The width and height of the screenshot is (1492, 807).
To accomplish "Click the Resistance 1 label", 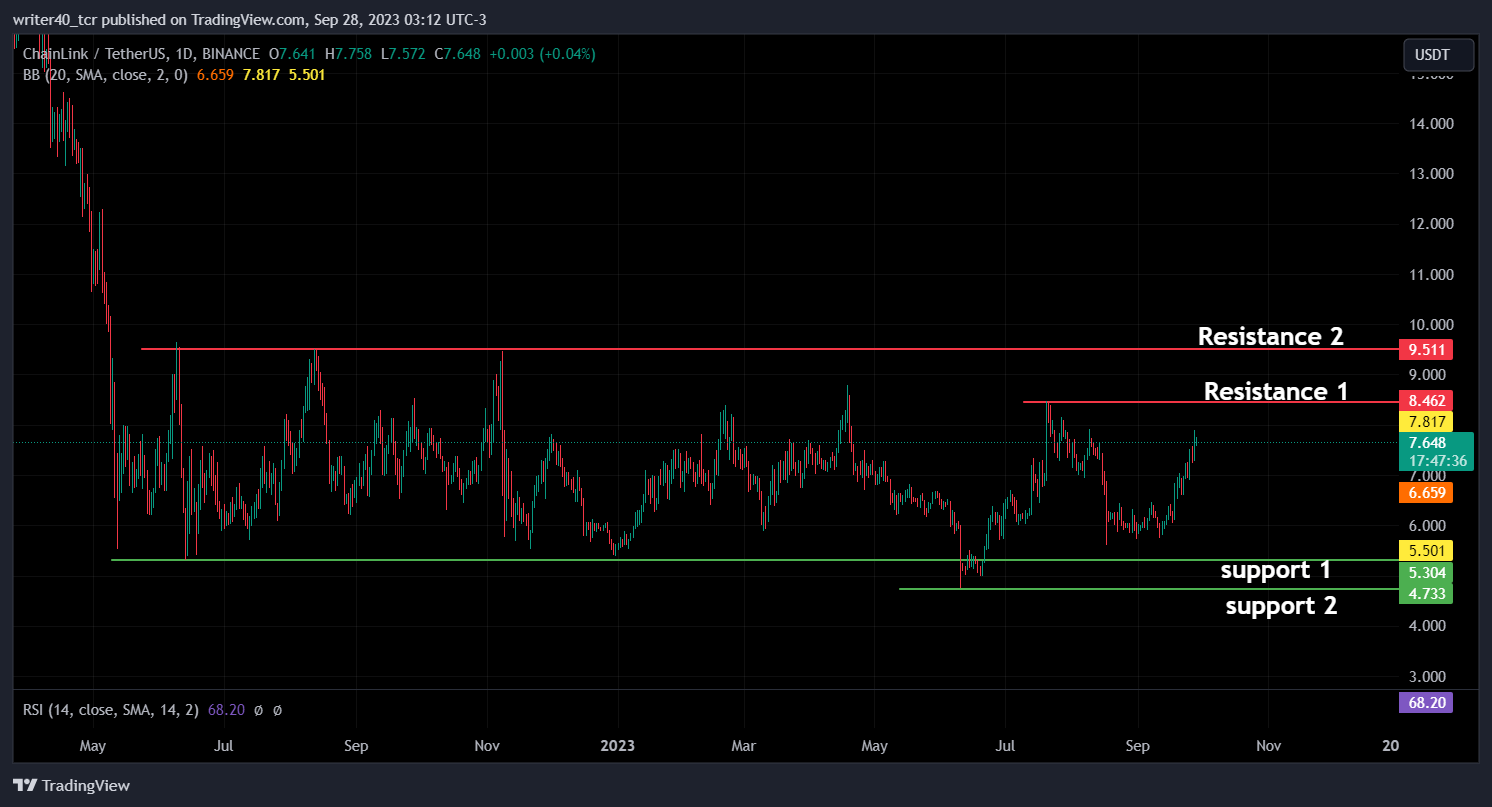I will (x=1276, y=391).
